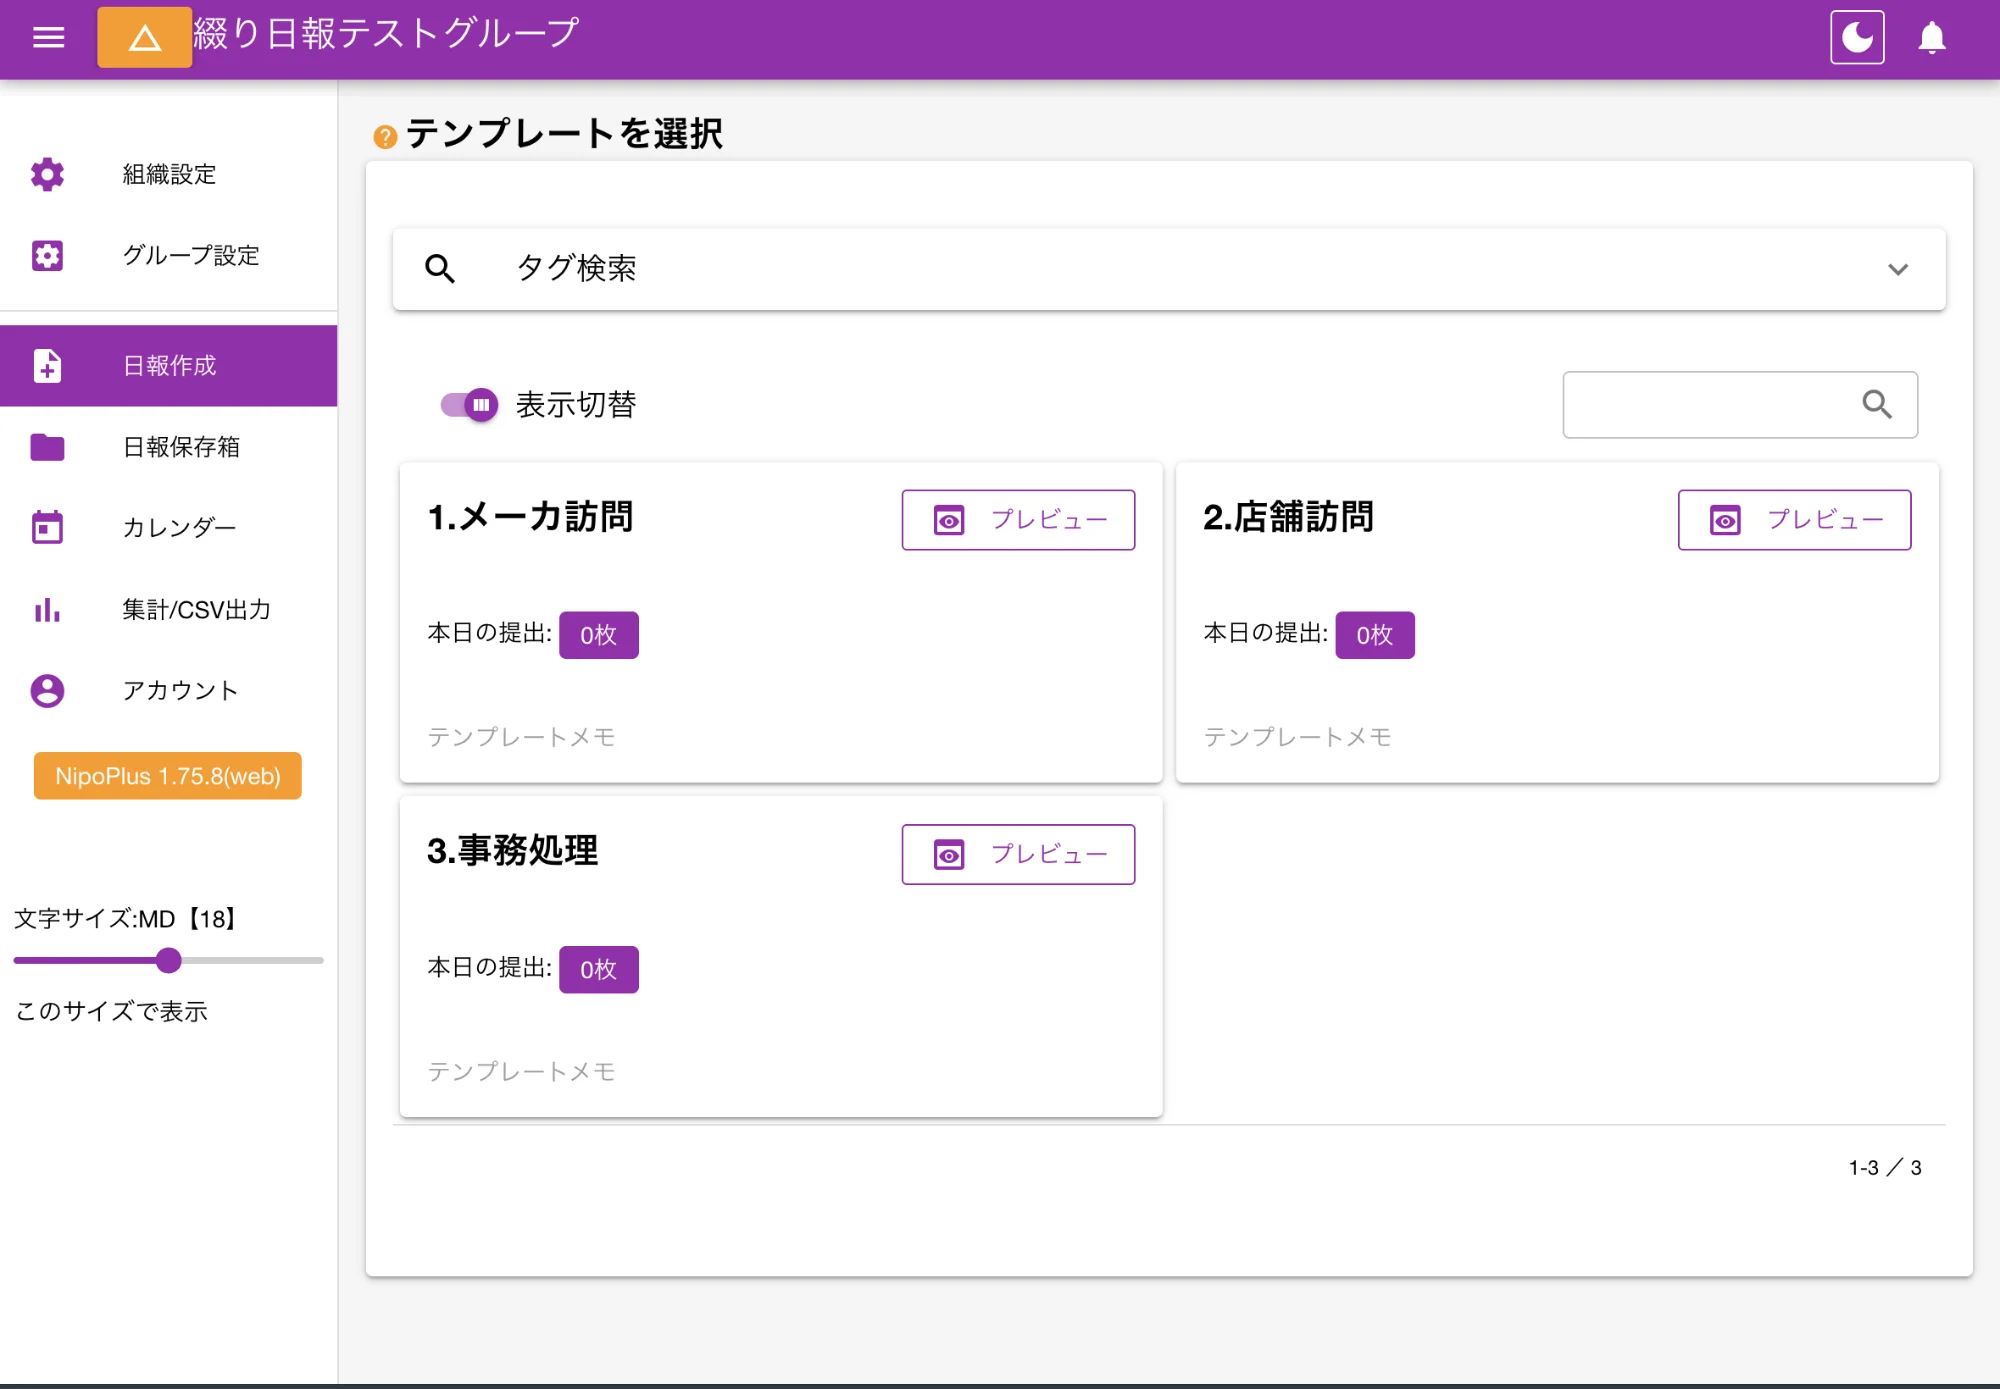Preview the 1.メーカ訪問 template
2000x1389 pixels.
1018,519
